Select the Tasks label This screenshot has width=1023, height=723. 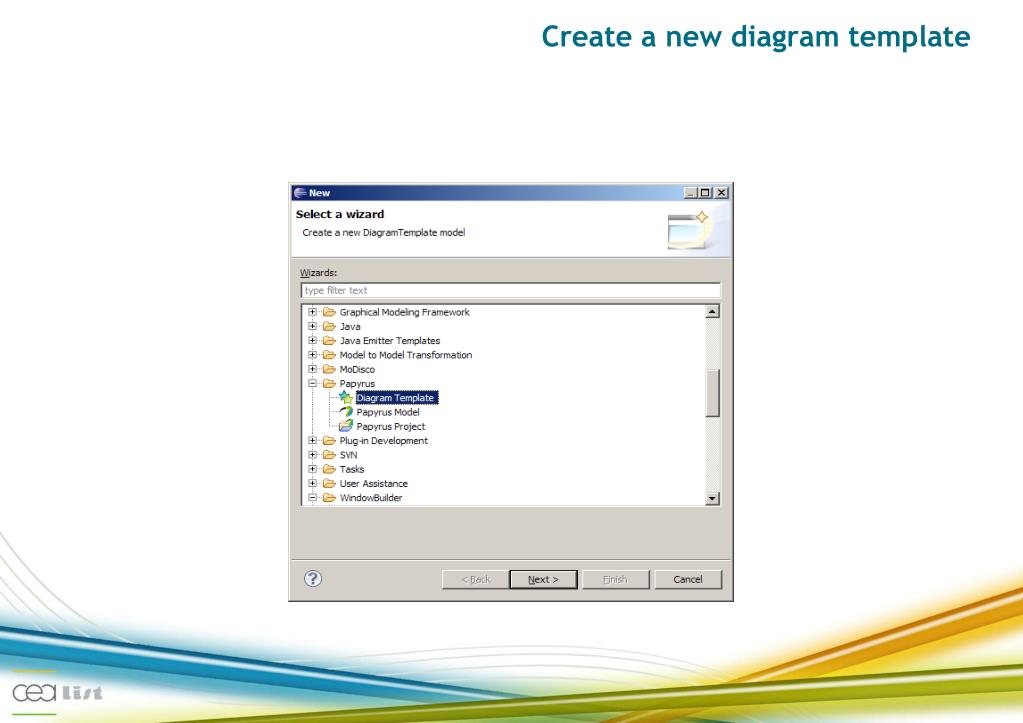tap(352, 469)
